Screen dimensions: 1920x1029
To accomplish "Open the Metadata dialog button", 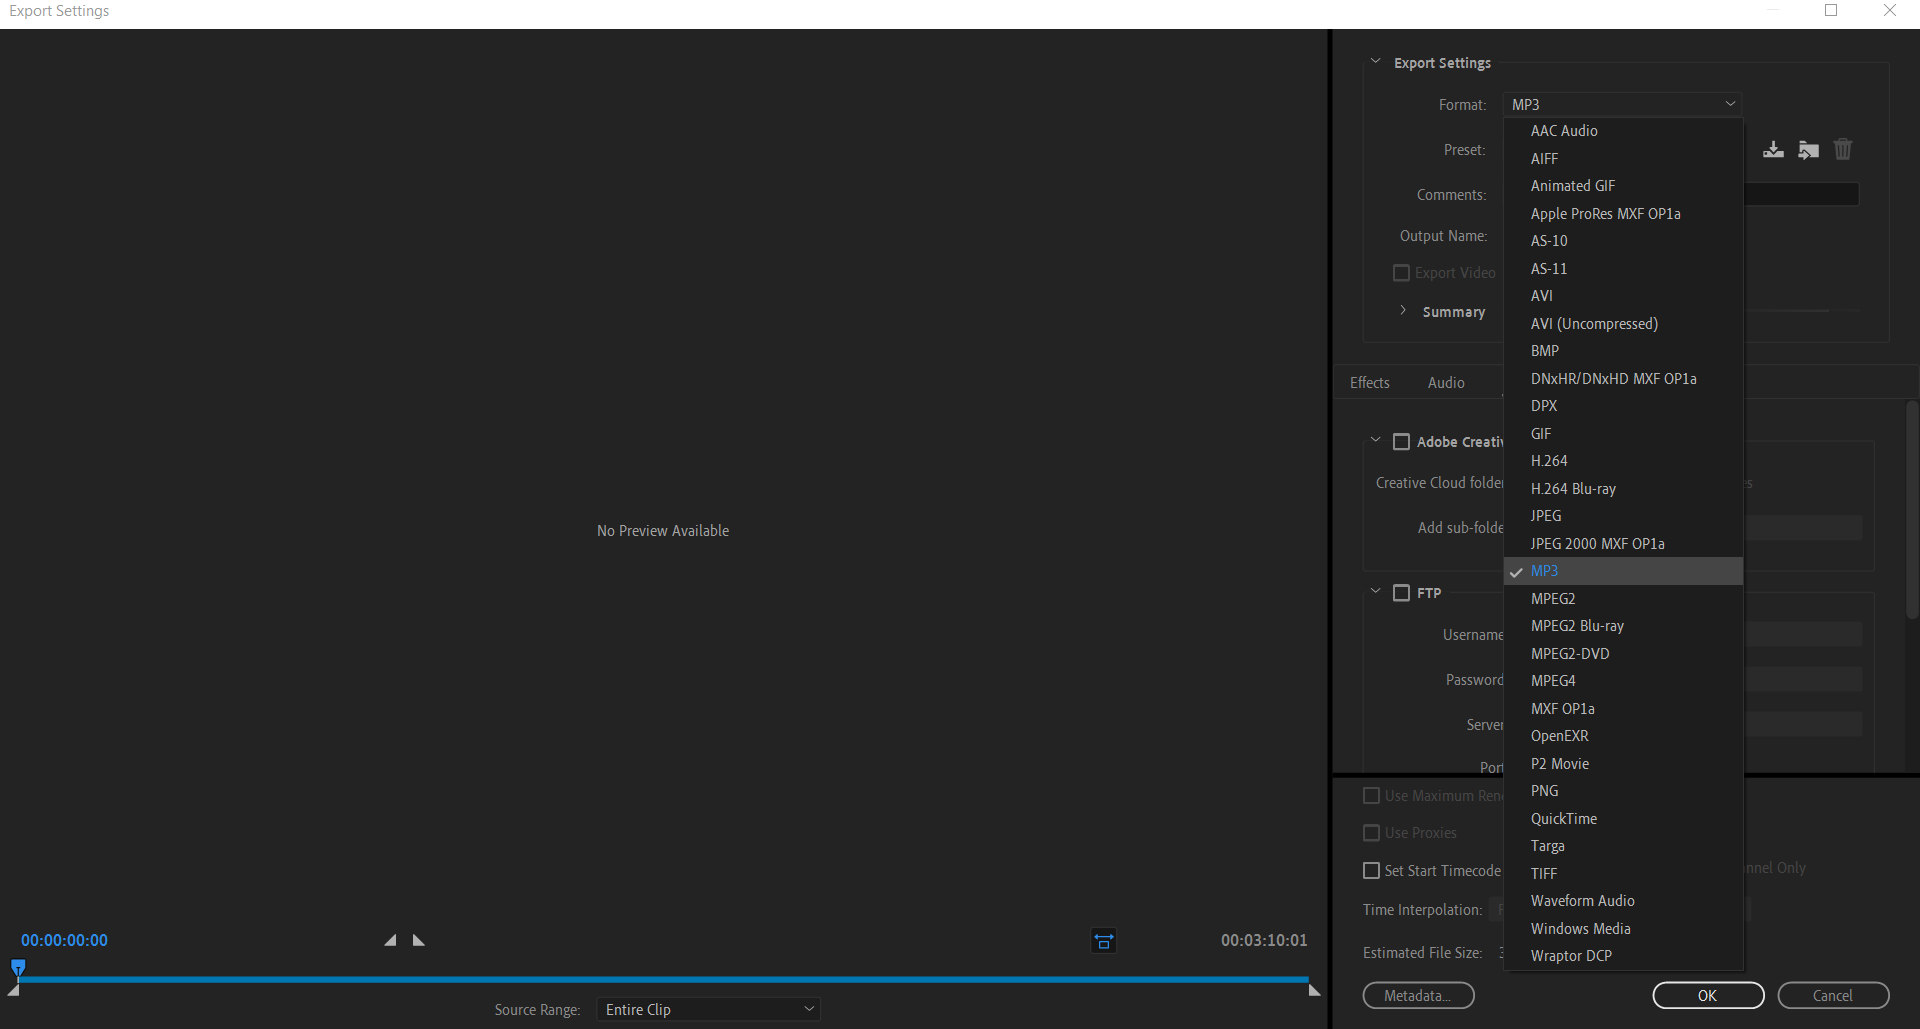I will coord(1417,996).
